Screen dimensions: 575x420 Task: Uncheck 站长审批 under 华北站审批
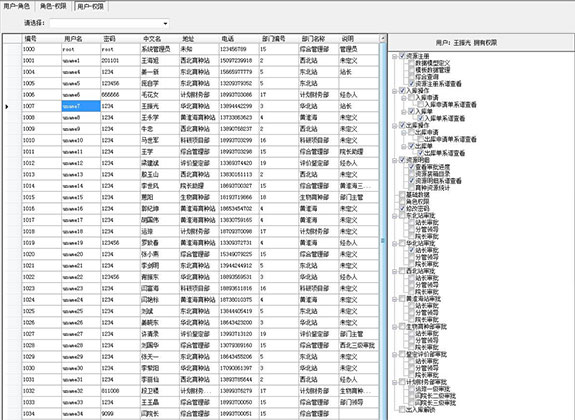pyautogui.click(x=411, y=250)
